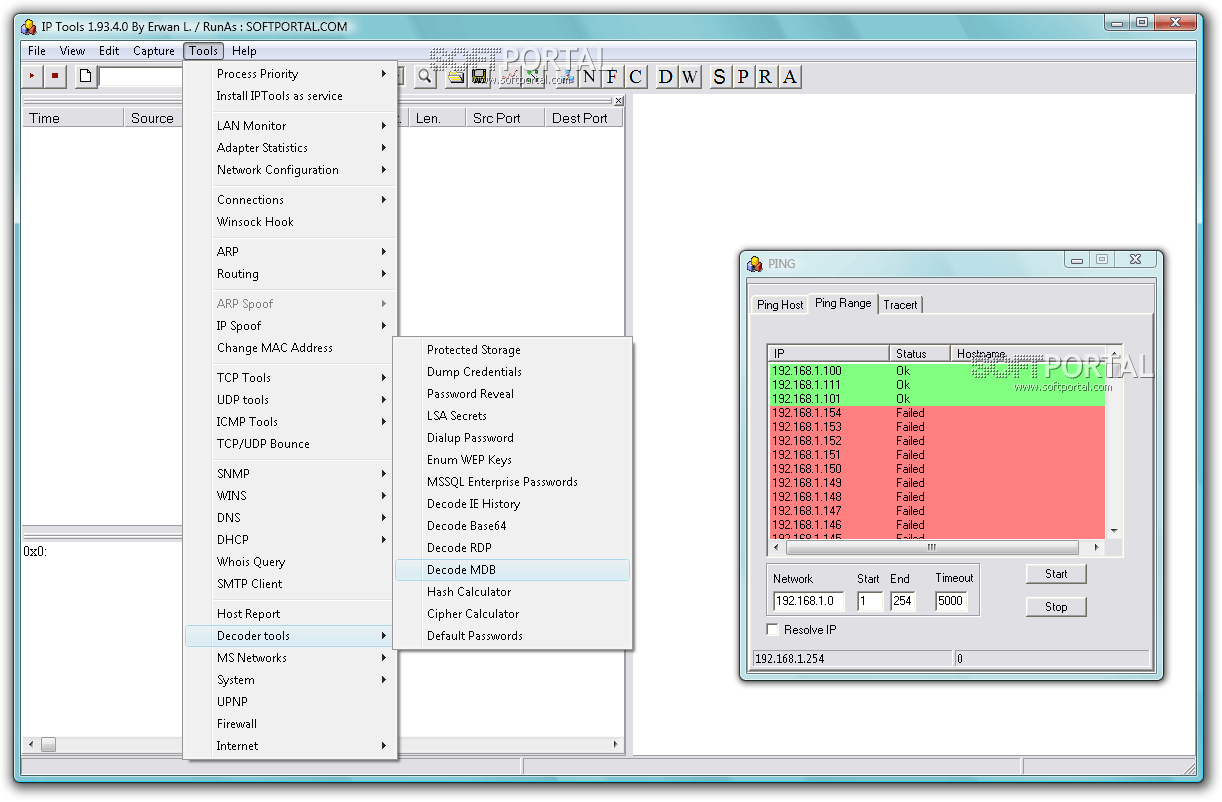Click Start in the PING window
Viewport: 1222px width, 802px height.
pyautogui.click(x=1056, y=574)
